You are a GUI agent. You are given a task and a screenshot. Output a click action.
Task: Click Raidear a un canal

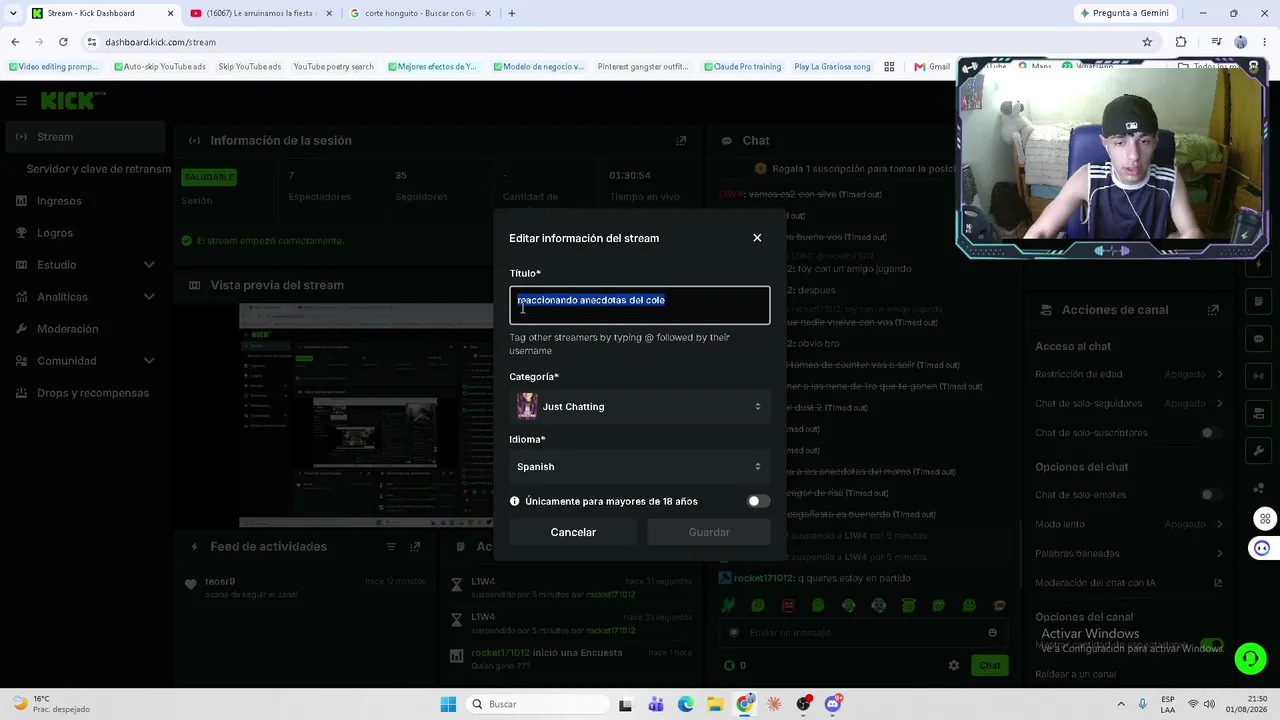(1075, 674)
